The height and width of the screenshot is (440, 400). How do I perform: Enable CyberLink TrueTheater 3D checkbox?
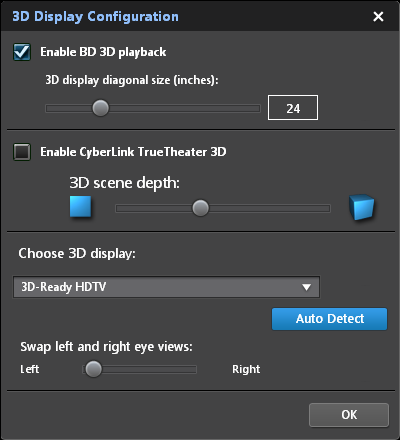click(x=22, y=152)
